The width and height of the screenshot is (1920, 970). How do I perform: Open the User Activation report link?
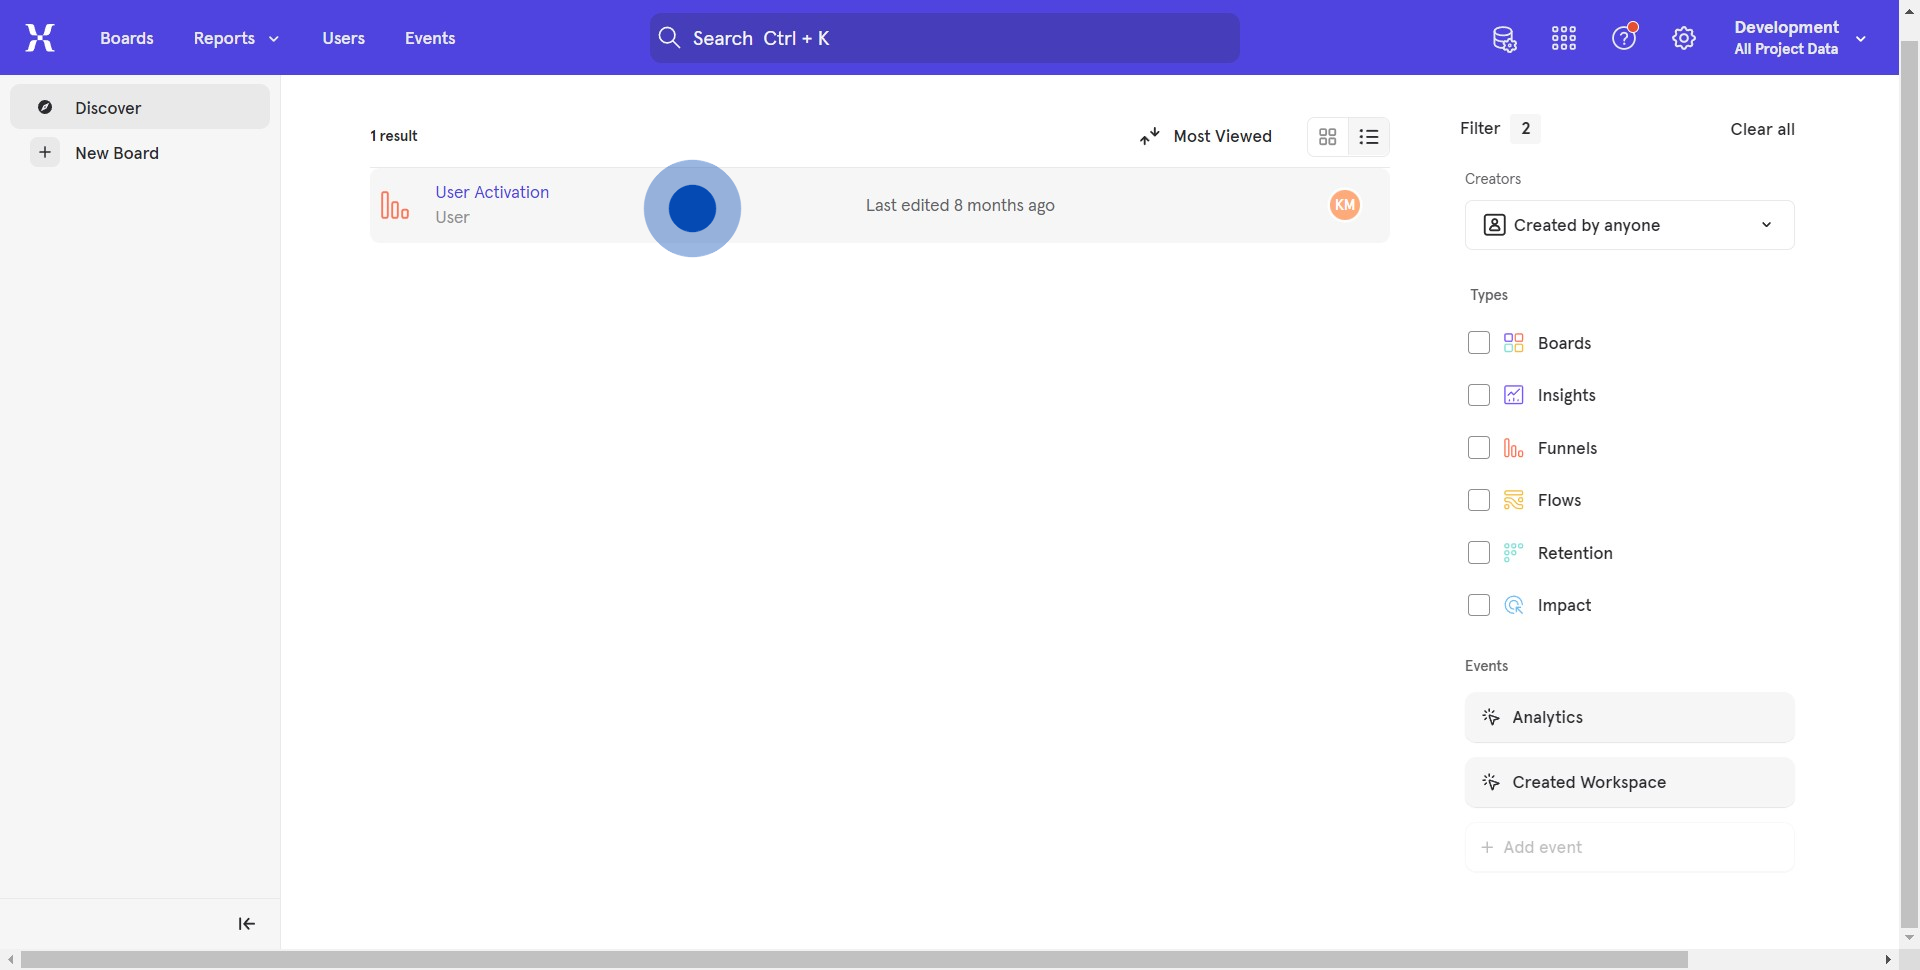pos(492,192)
